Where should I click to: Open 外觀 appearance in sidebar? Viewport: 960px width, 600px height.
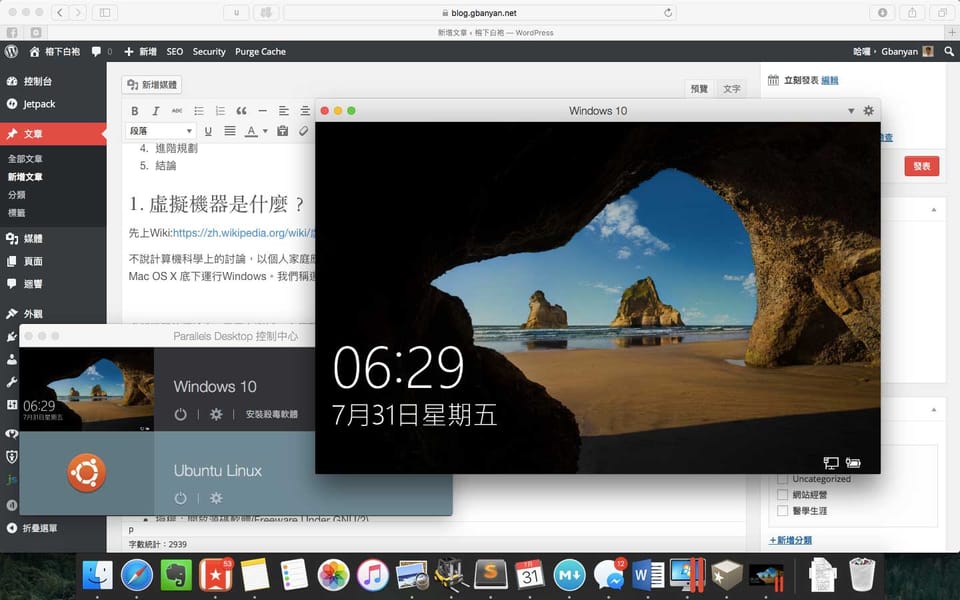(x=33, y=314)
